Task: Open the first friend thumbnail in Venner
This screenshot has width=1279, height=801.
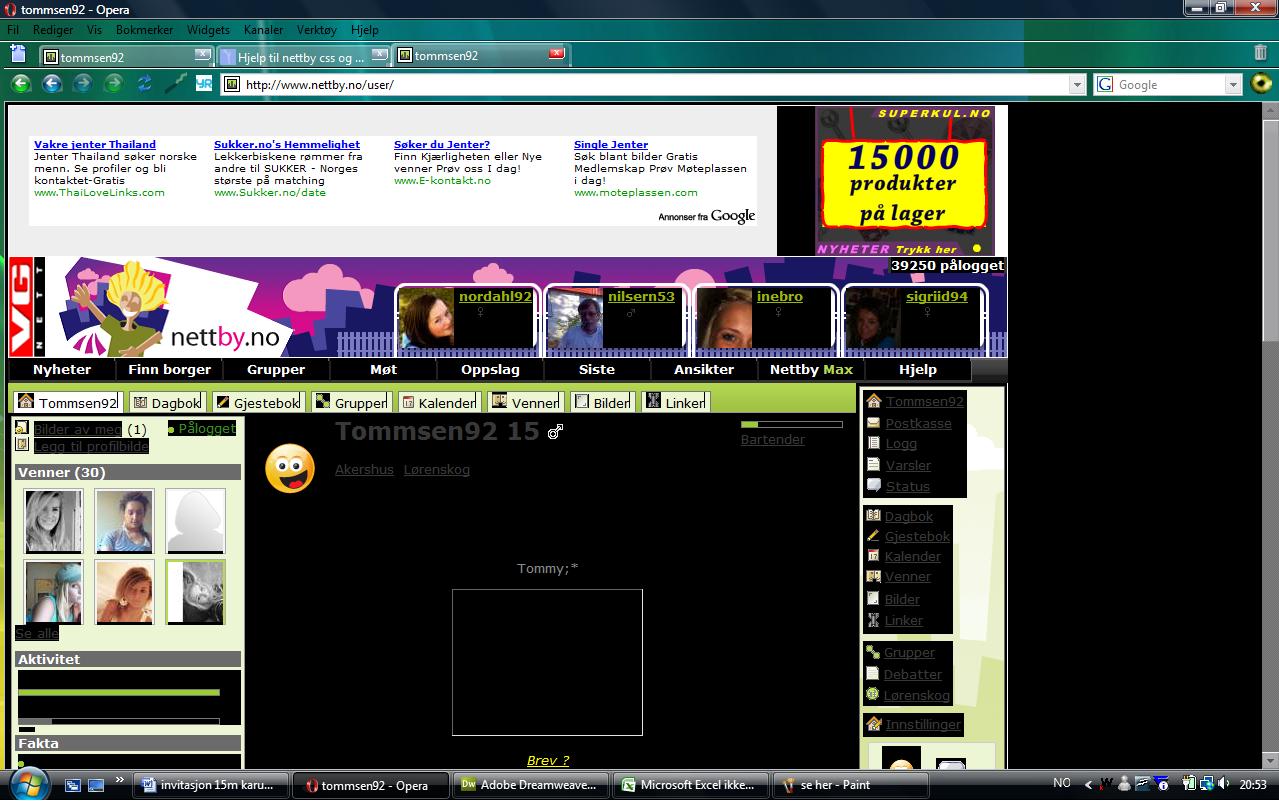Action: click(53, 520)
